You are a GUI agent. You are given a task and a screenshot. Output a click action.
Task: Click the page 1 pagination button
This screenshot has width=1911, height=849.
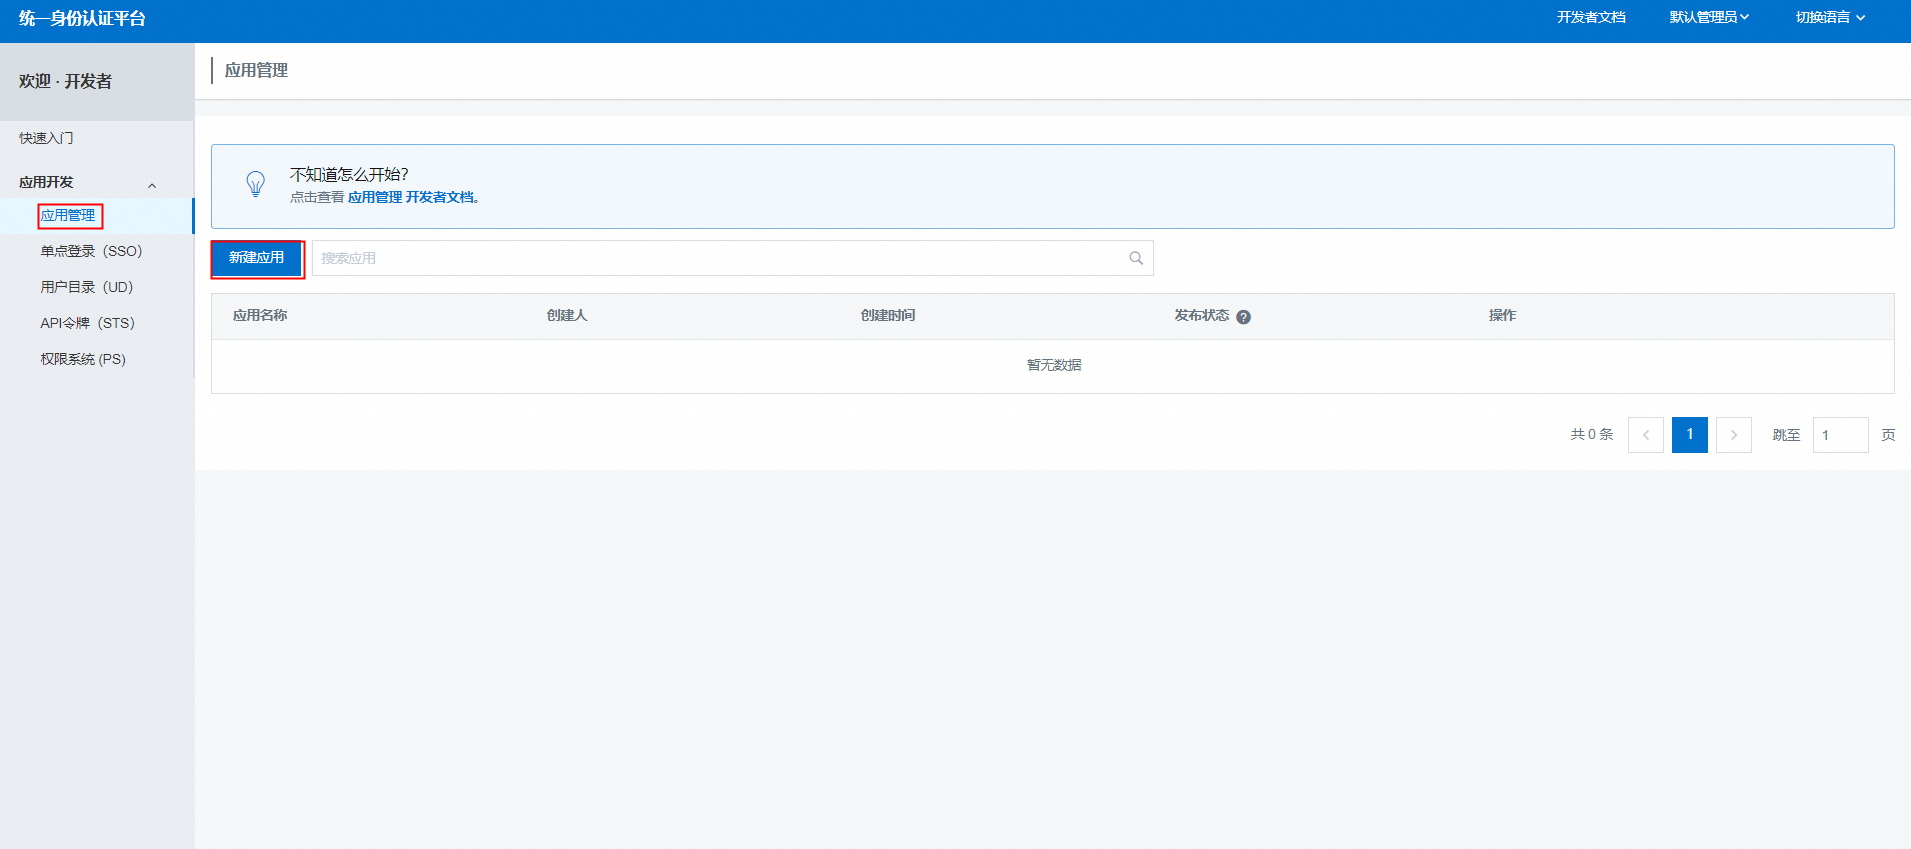click(x=1689, y=435)
